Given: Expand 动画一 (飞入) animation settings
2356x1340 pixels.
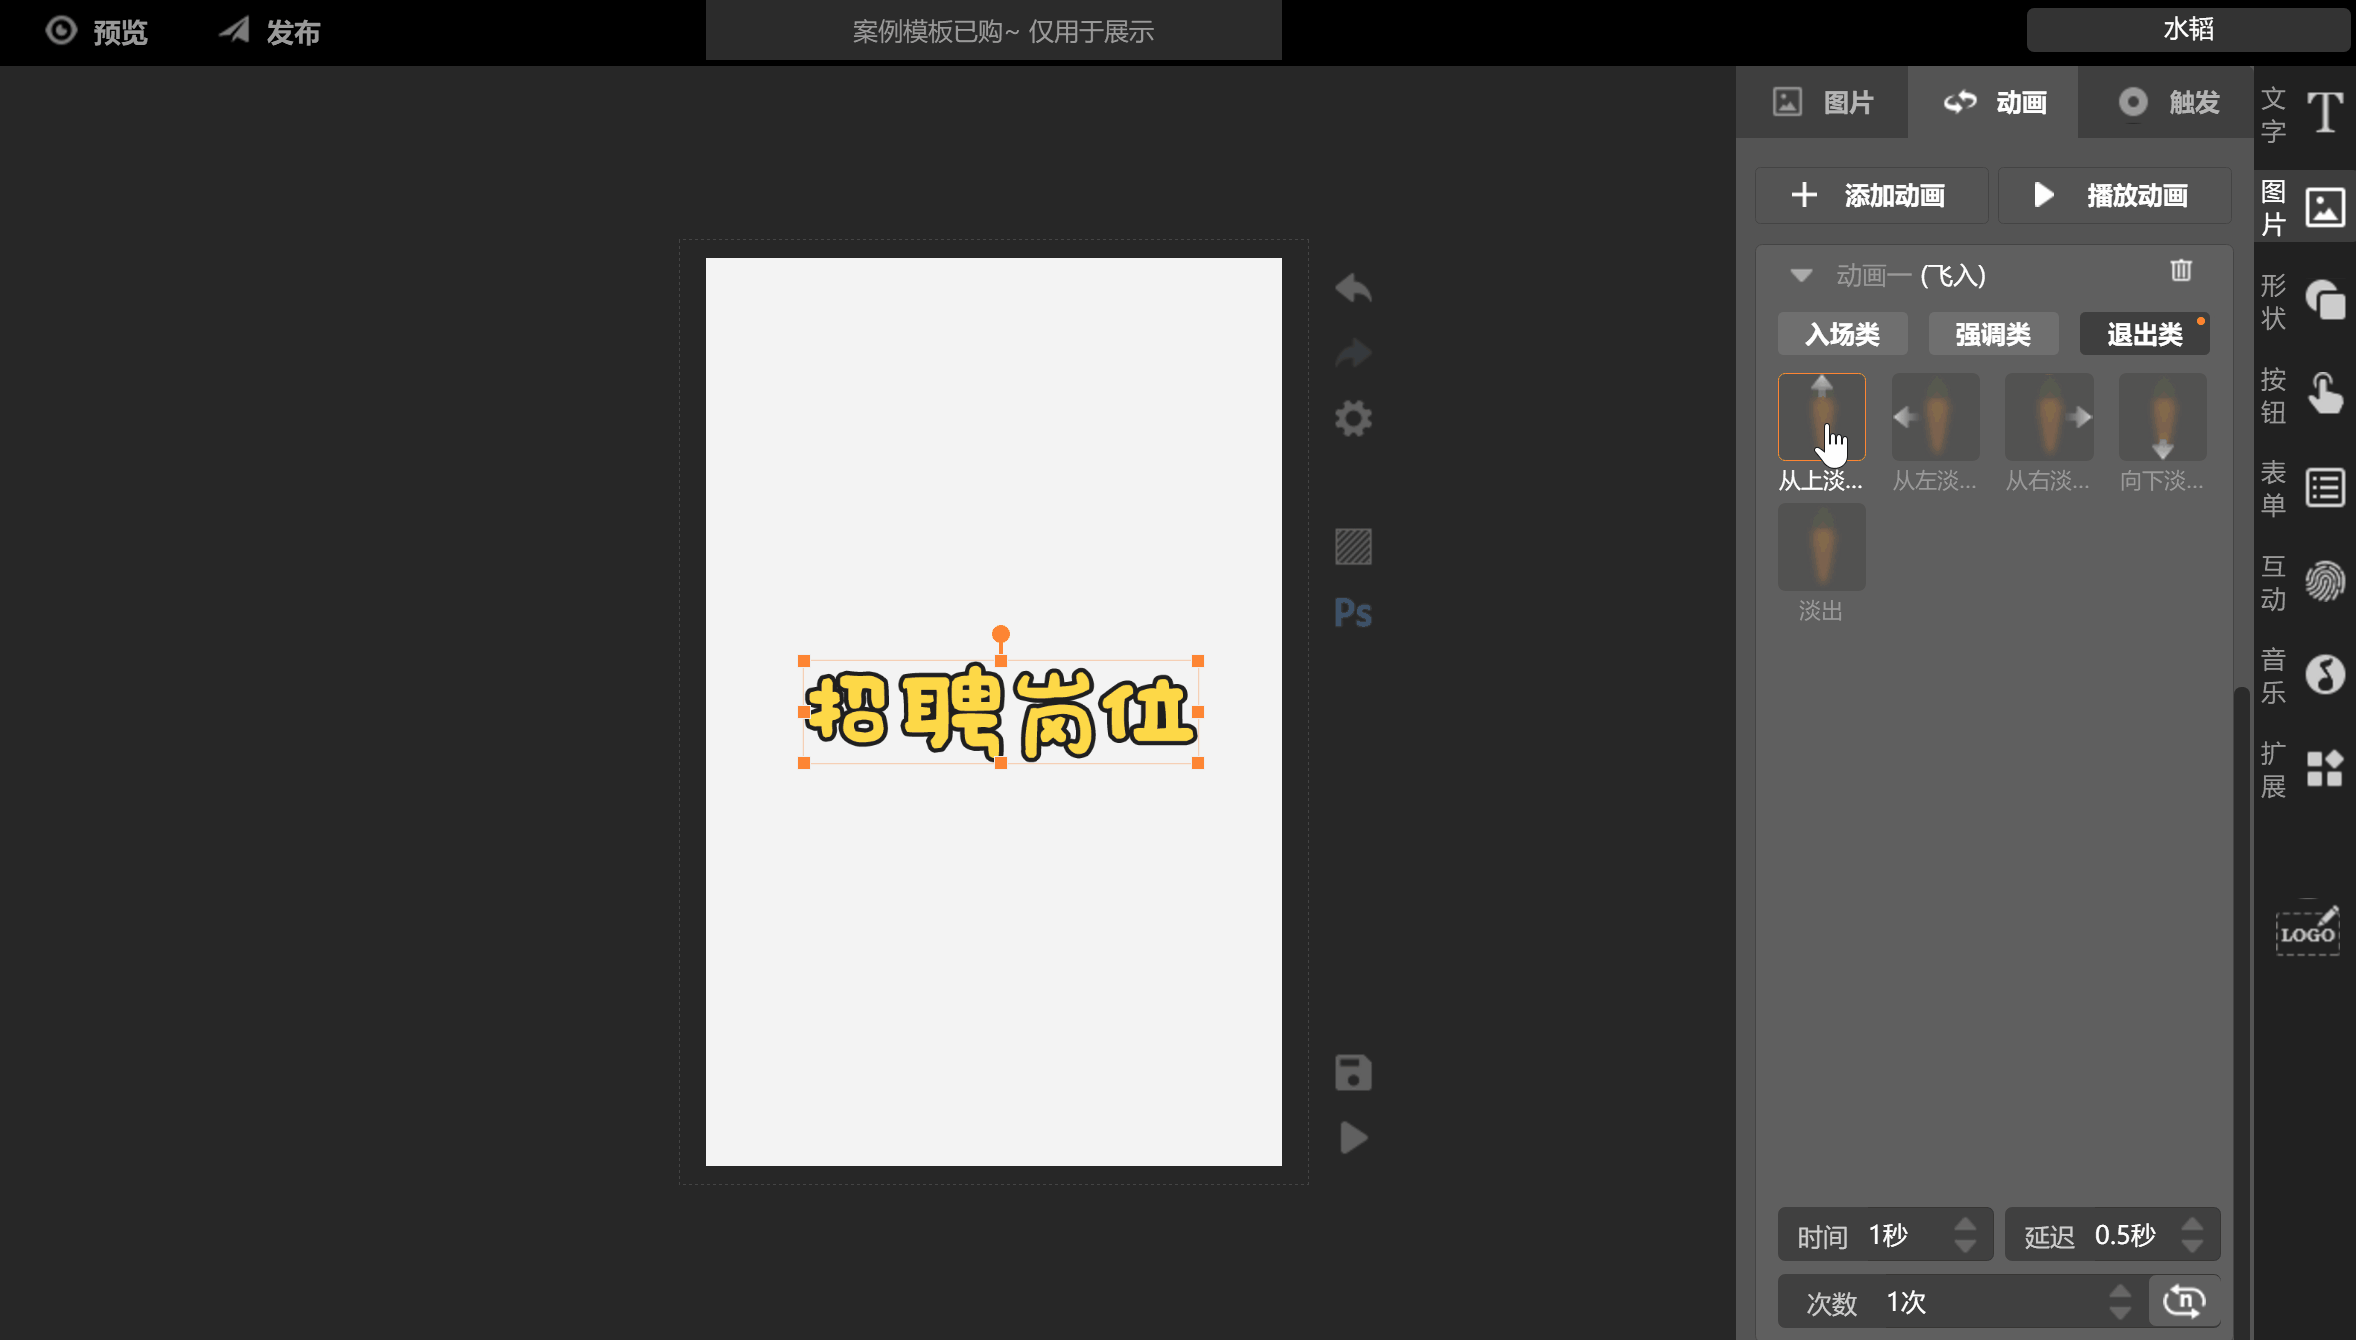Looking at the screenshot, I should coord(1801,275).
